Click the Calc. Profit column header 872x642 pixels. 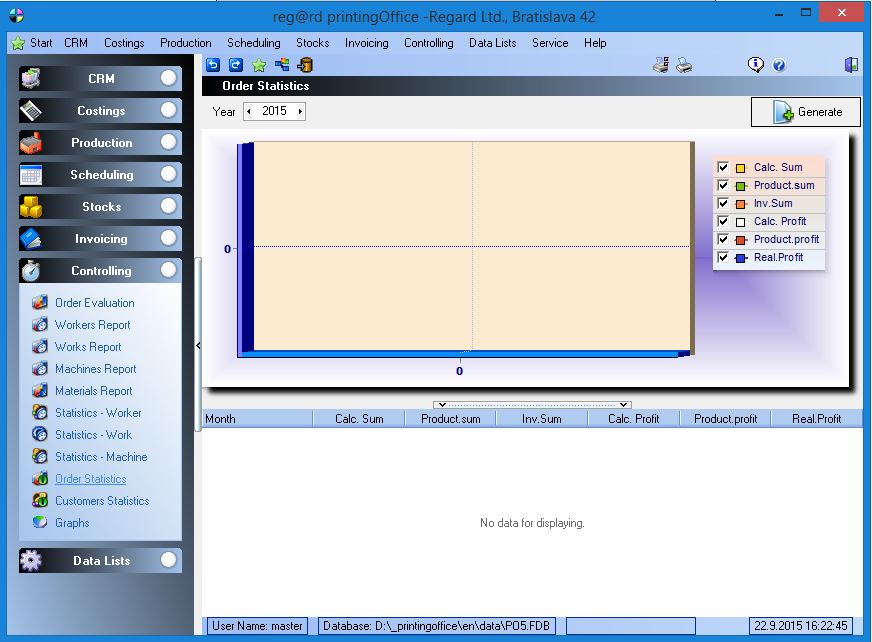click(x=633, y=419)
